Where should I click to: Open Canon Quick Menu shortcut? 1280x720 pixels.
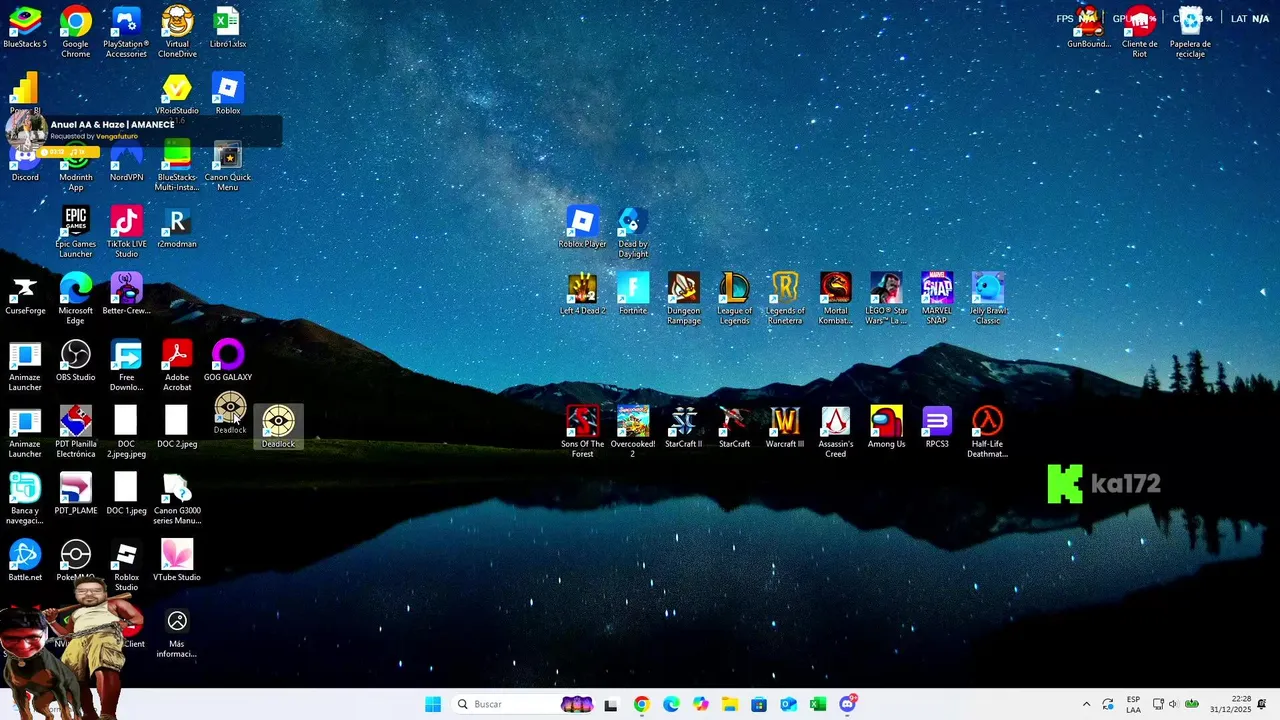(228, 166)
